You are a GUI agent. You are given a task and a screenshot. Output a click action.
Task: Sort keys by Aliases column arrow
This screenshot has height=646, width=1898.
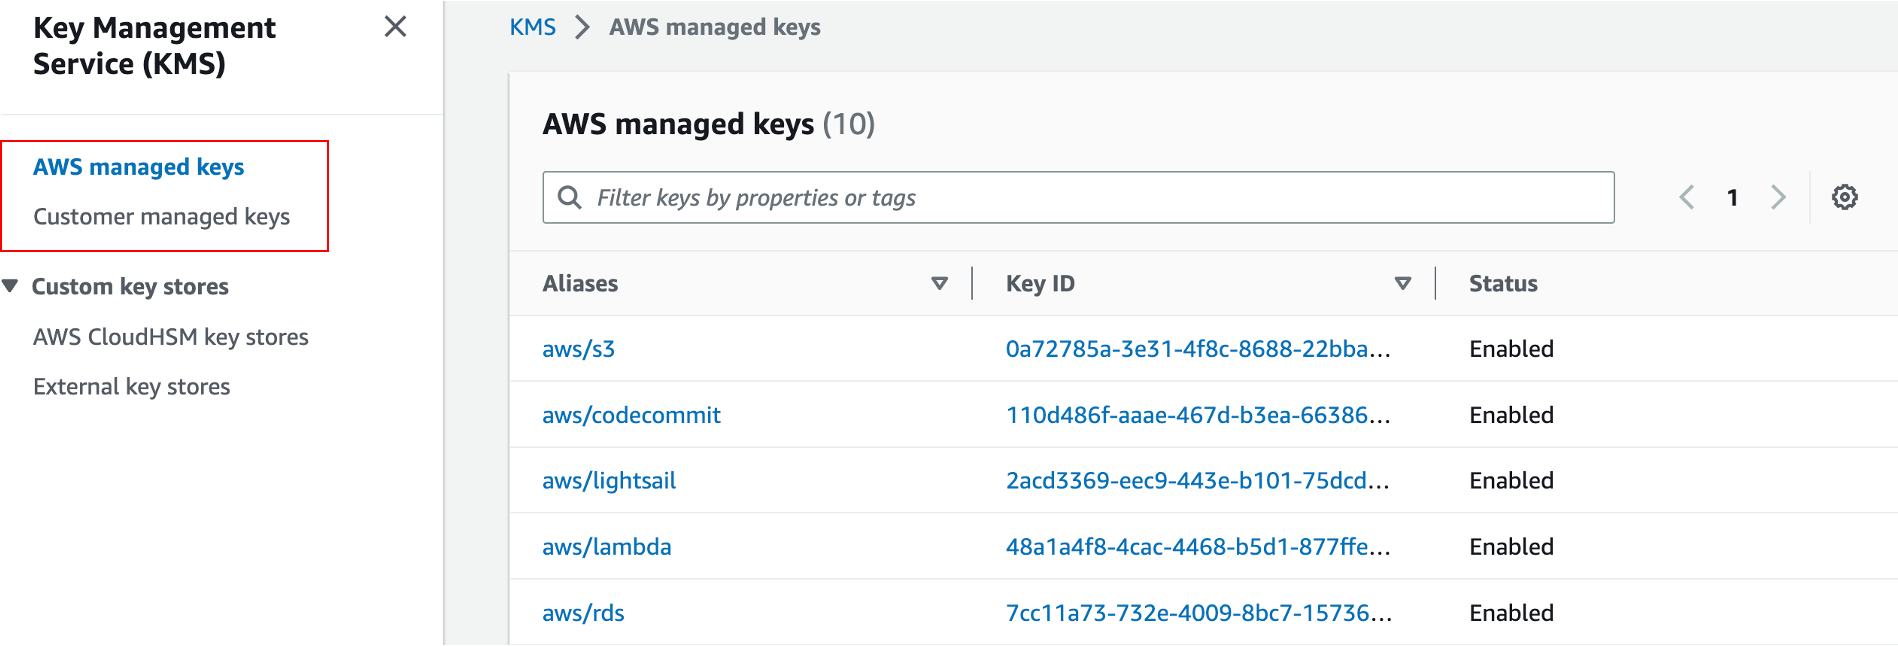[x=939, y=284]
